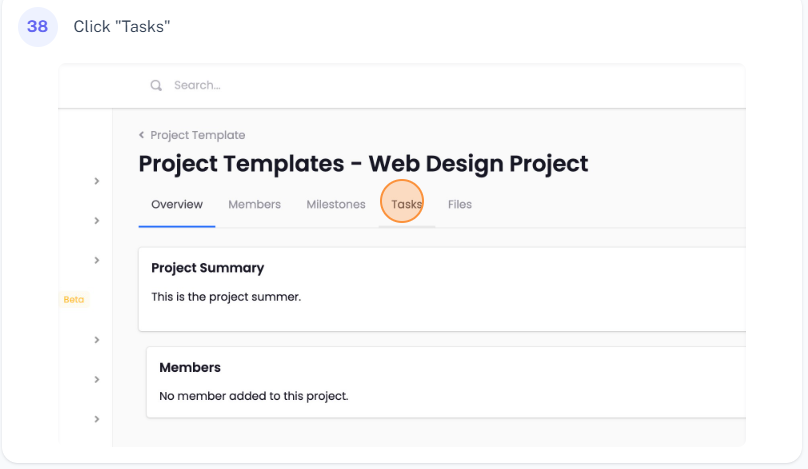The width and height of the screenshot is (808, 469).
Task: Follow the Project Template breadcrumb link
Action: pos(198,135)
